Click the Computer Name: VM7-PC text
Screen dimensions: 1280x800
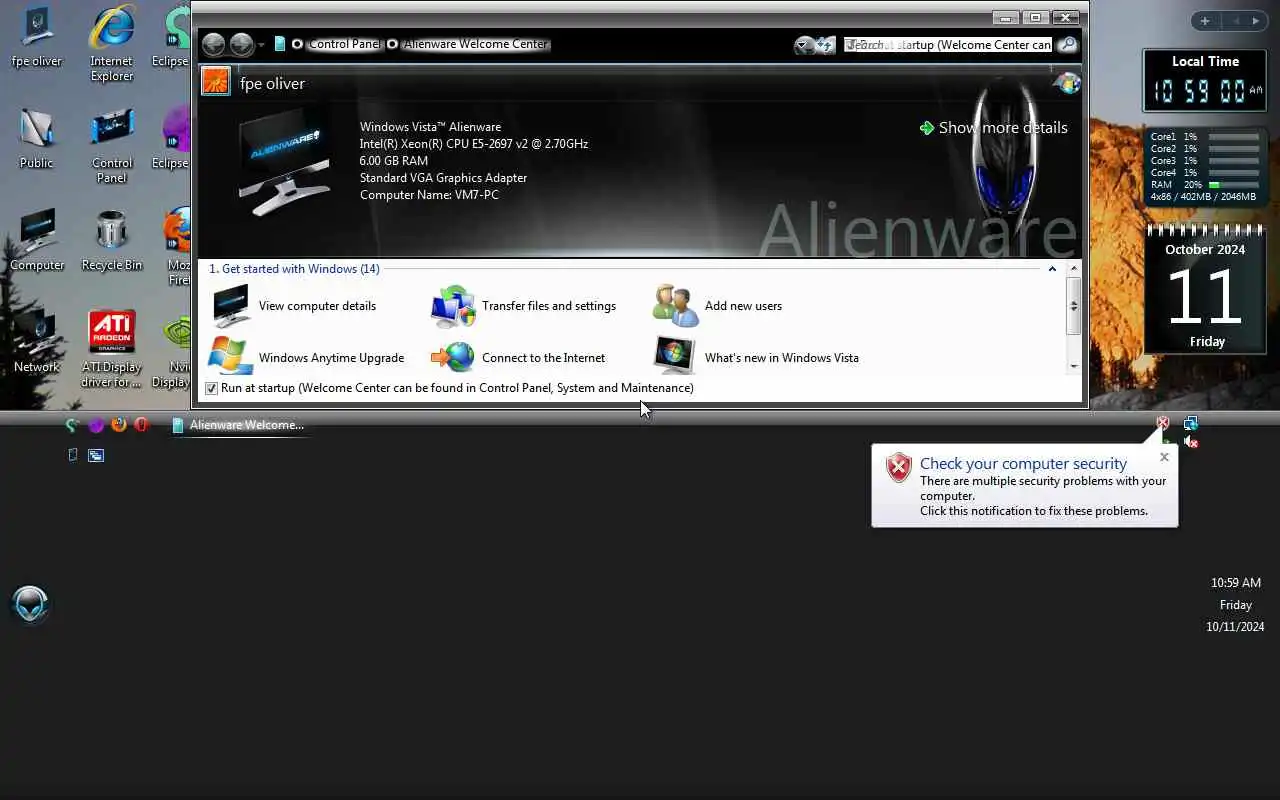429,195
